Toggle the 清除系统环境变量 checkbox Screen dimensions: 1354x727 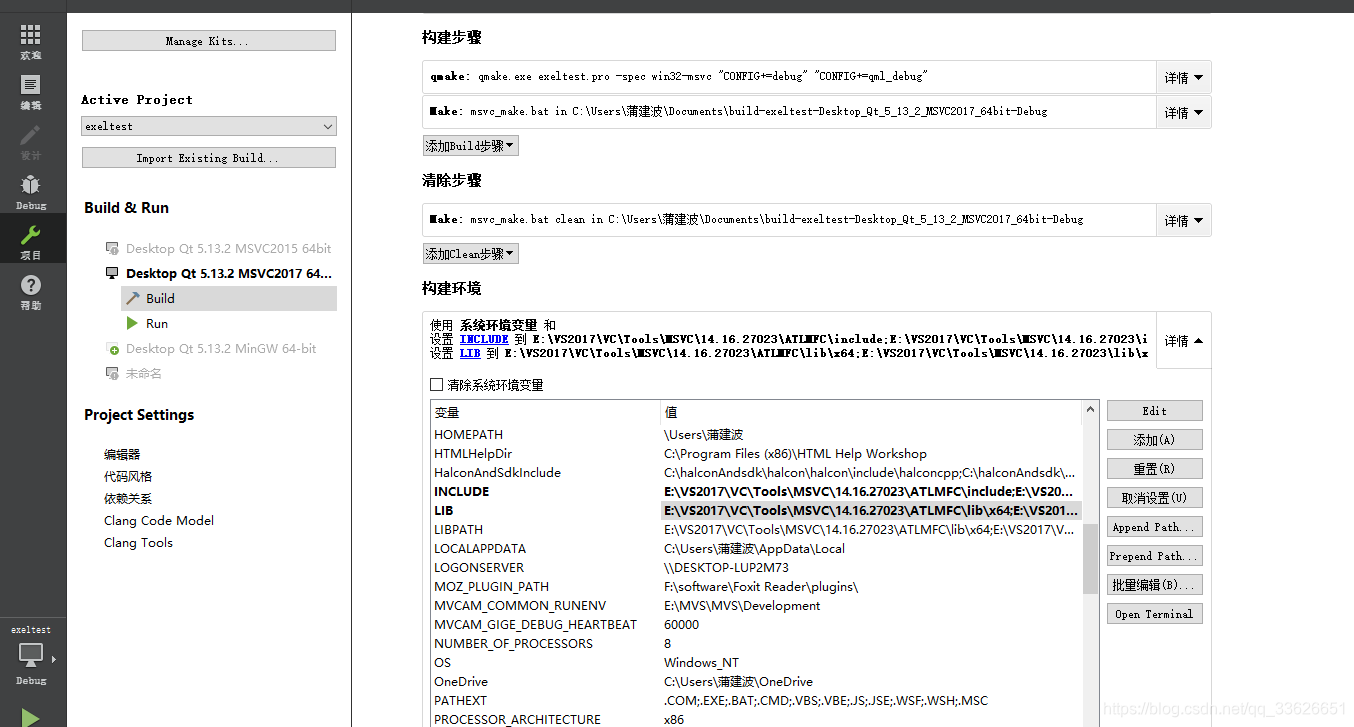point(436,385)
